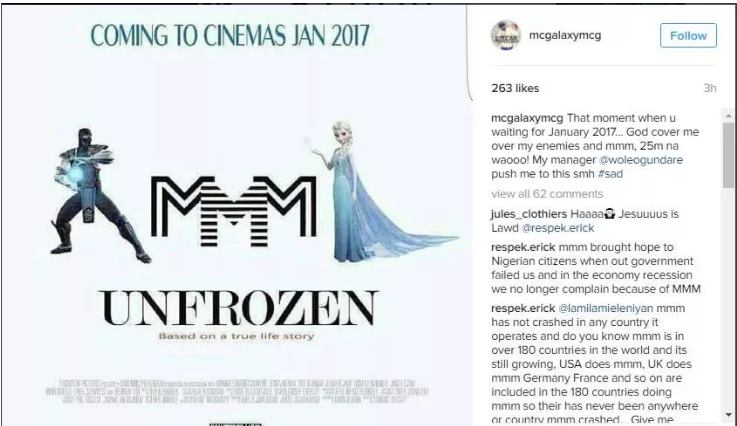Screen dimensions: 737x426
Task: Open the first respek.erick commenter name
Action: tap(523, 247)
